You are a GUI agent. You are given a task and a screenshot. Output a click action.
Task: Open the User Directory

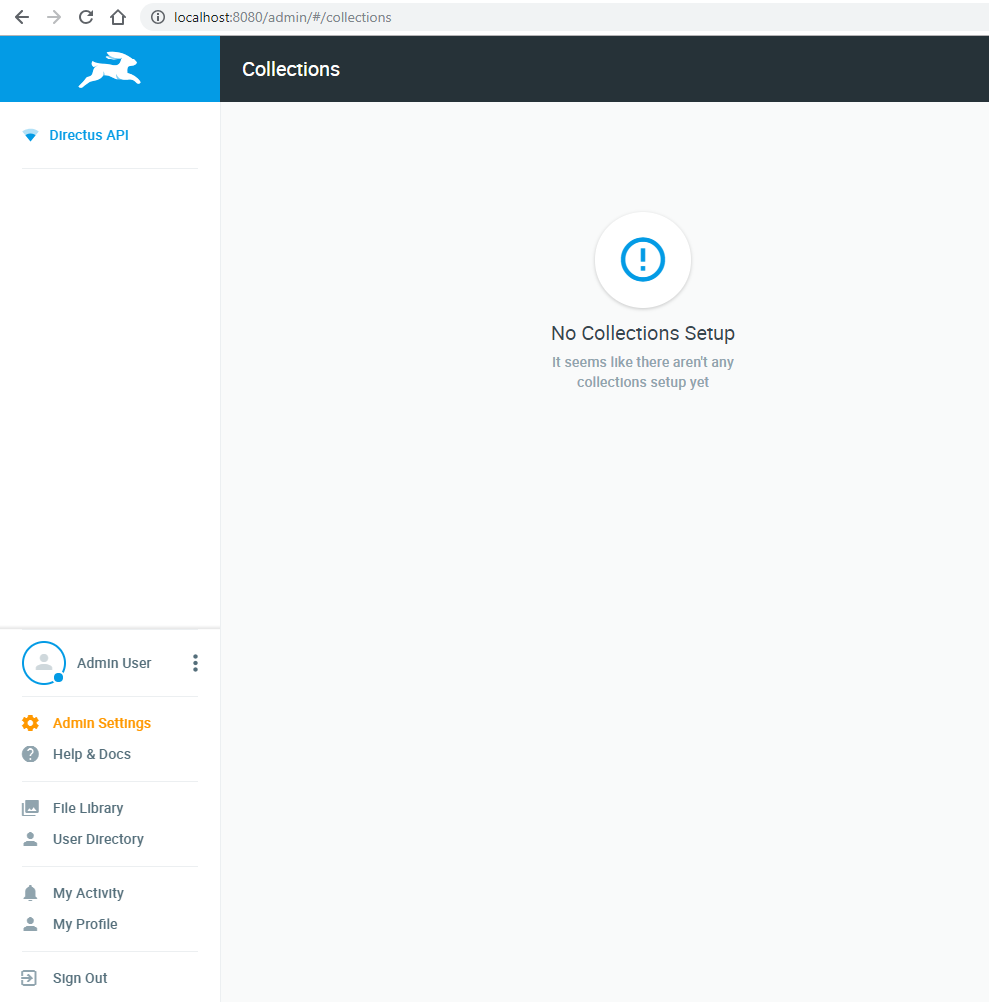pyautogui.click(x=98, y=839)
